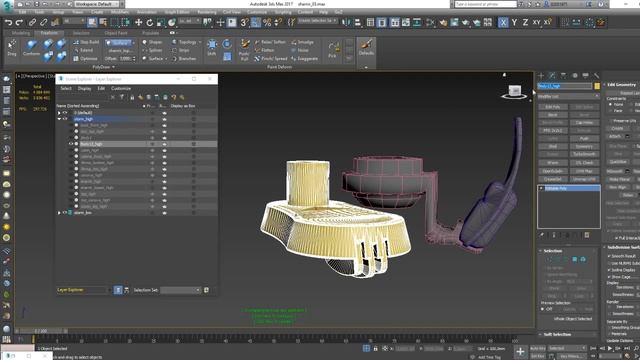
Task: Select the Shift tool in Paint Deform
Action: 212,47
